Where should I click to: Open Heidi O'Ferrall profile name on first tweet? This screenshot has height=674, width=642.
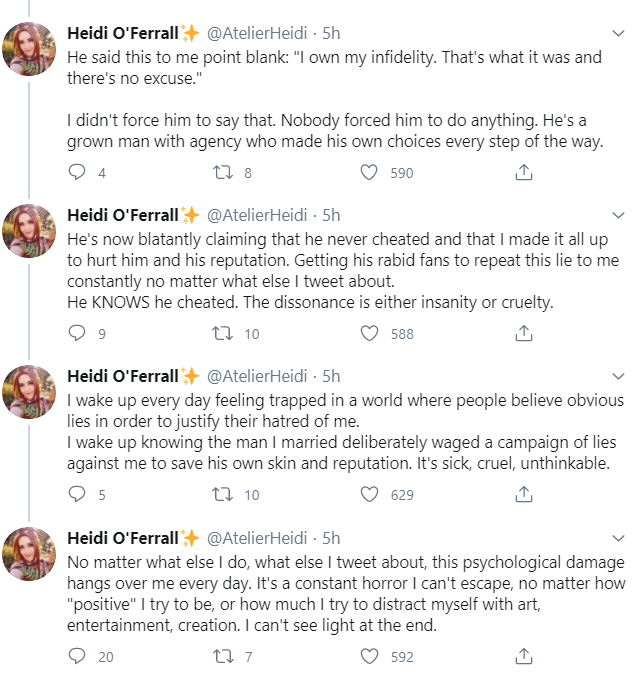click(123, 33)
